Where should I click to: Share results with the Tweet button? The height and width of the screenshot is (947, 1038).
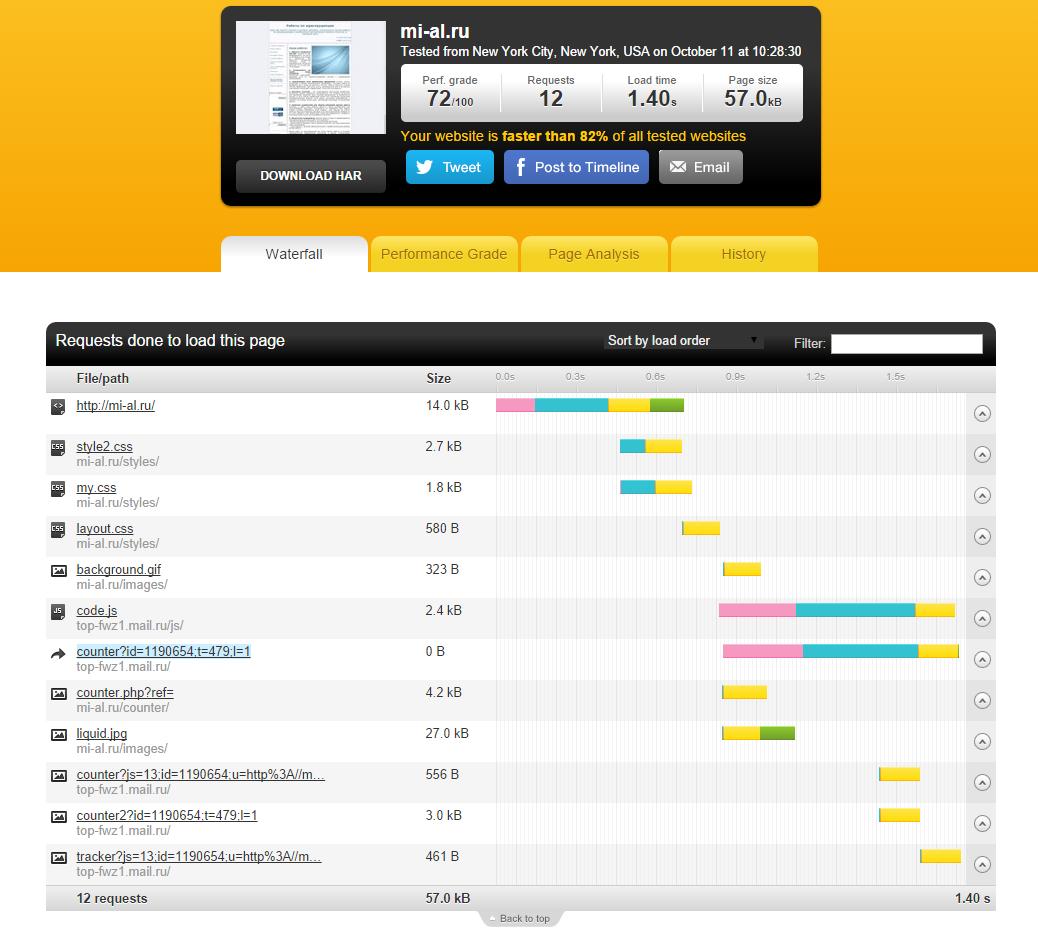449,167
